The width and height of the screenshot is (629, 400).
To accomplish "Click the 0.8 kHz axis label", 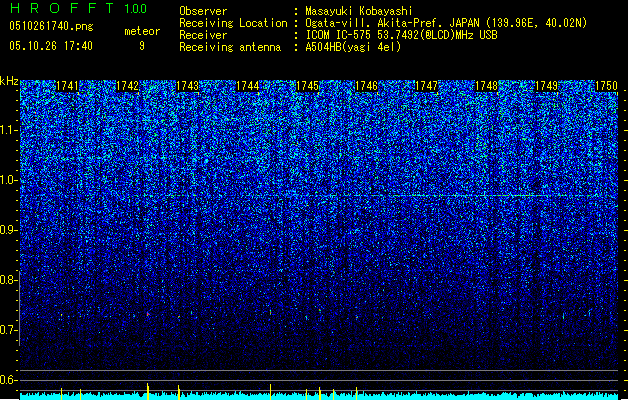I will pos(9,280).
